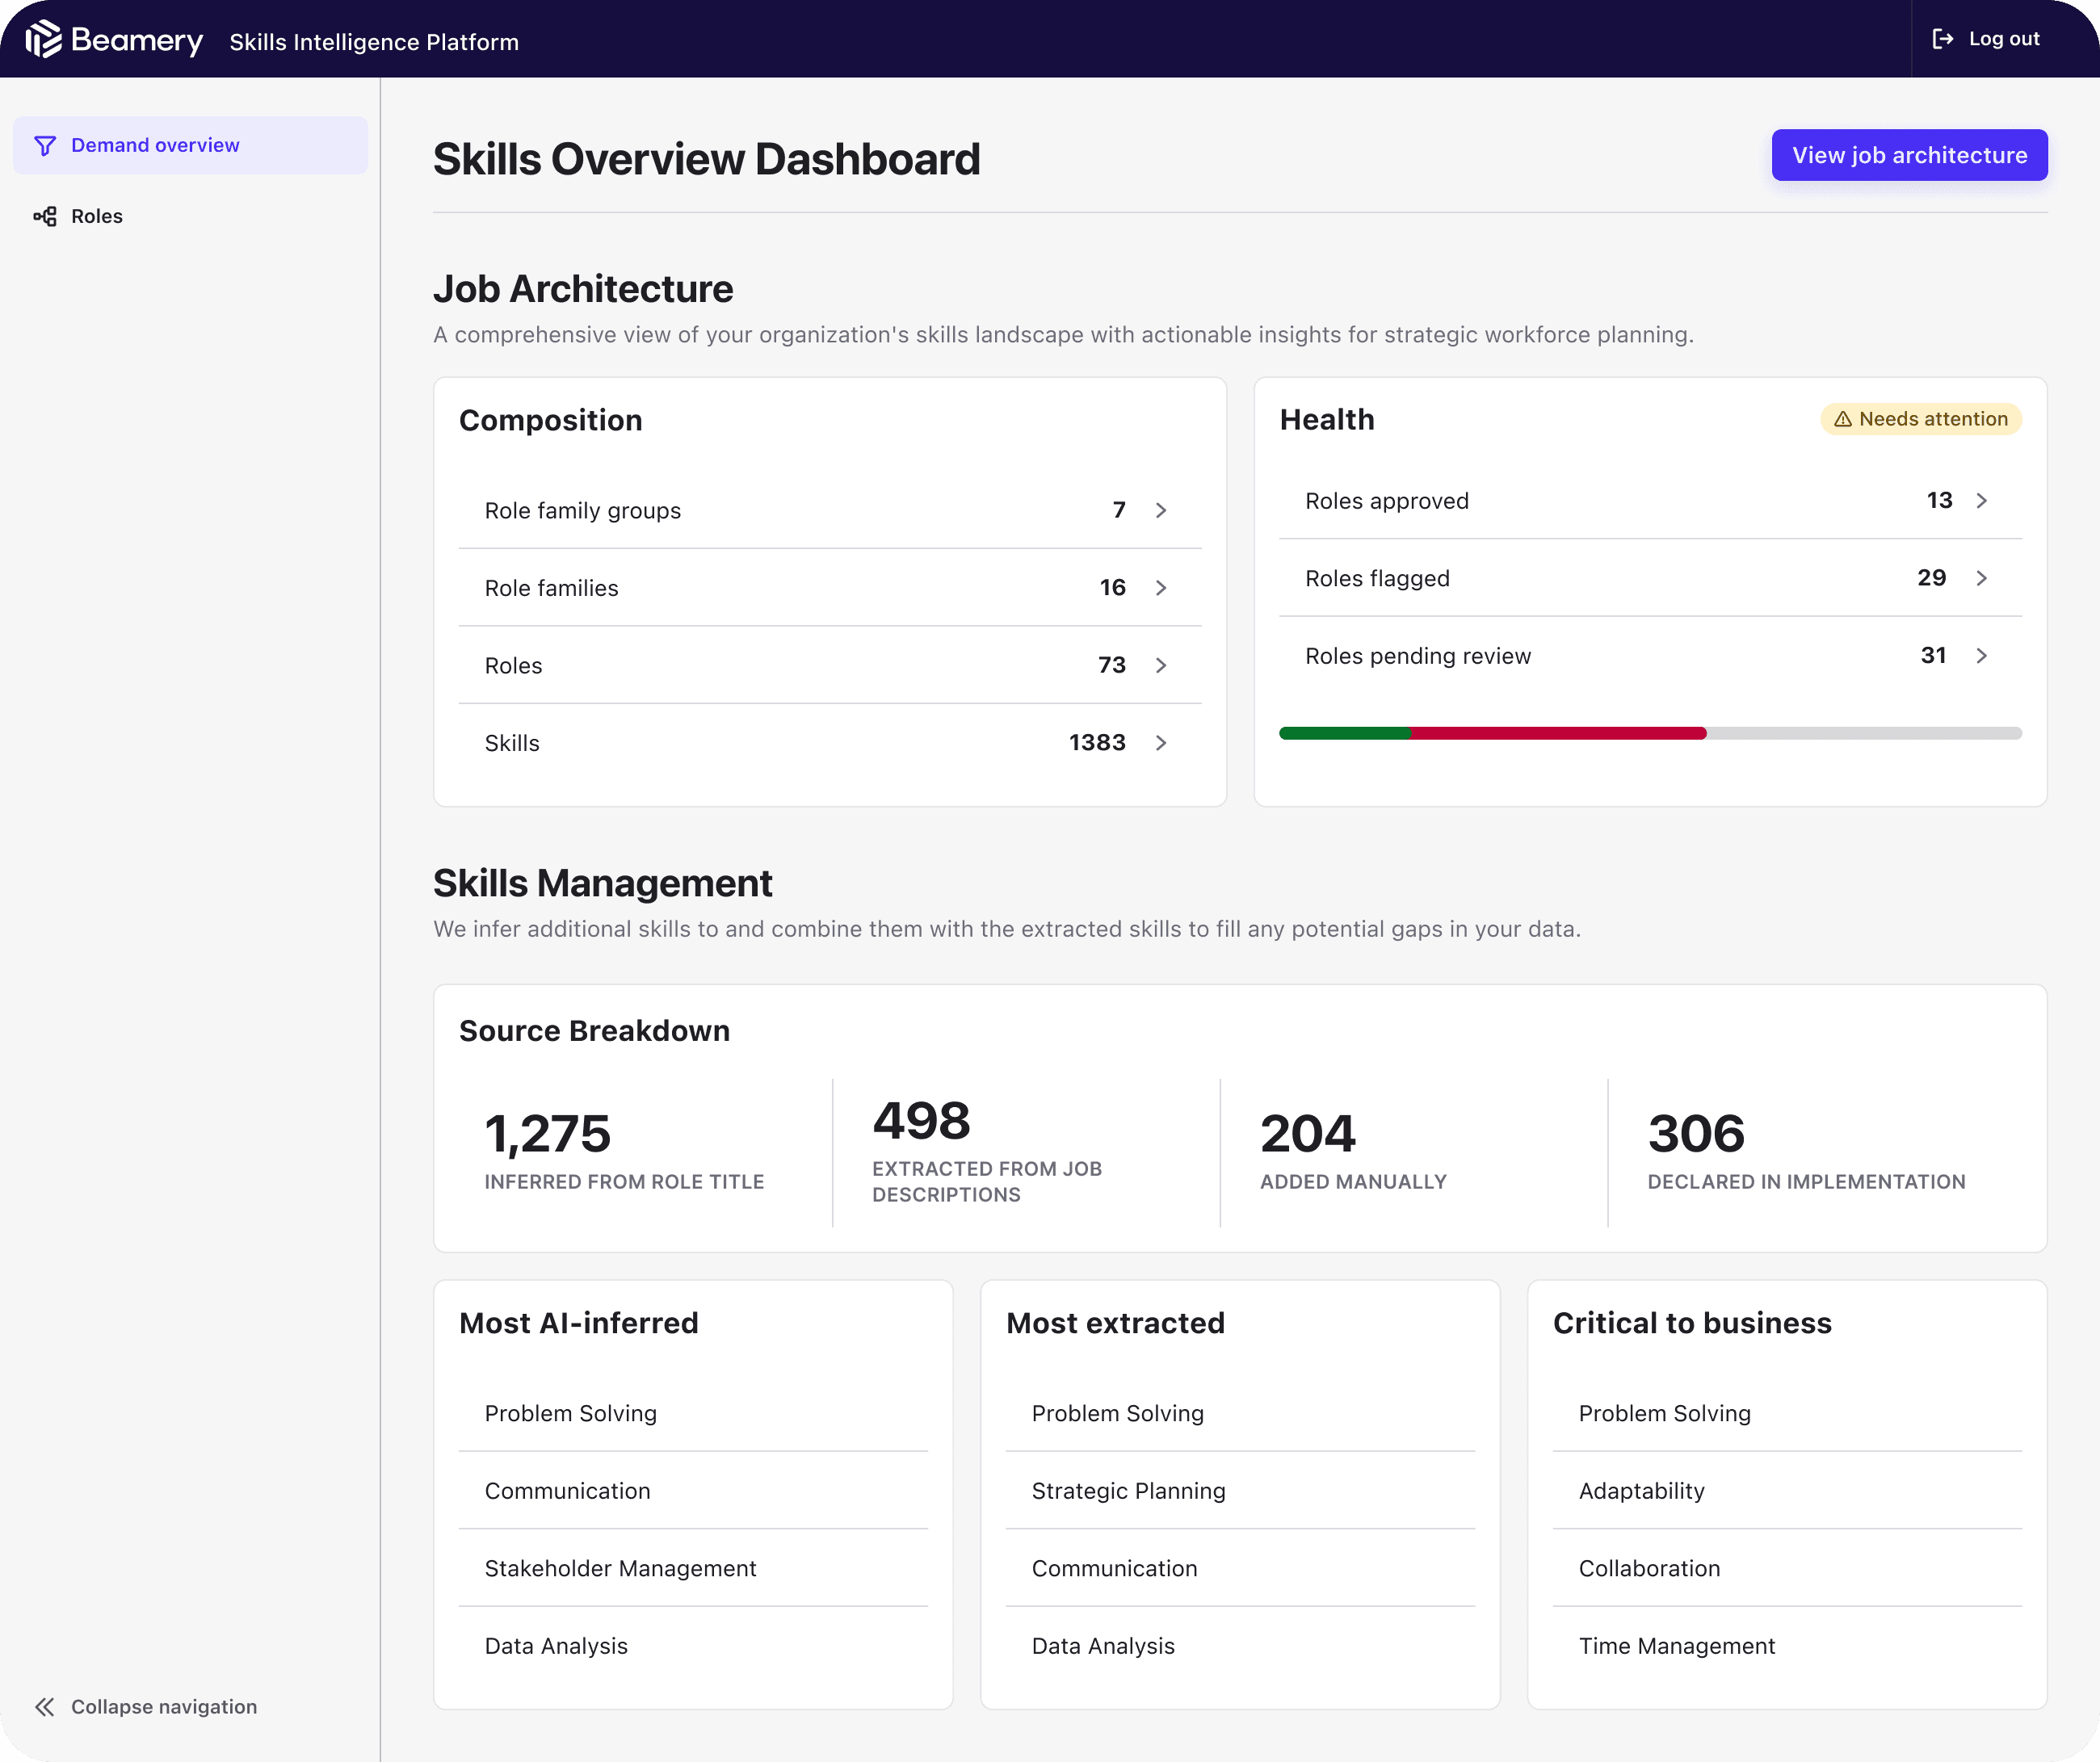Select Stakeholder Management under Most AI-inferred
The image size is (2100, 1762).
[620, 1568]
